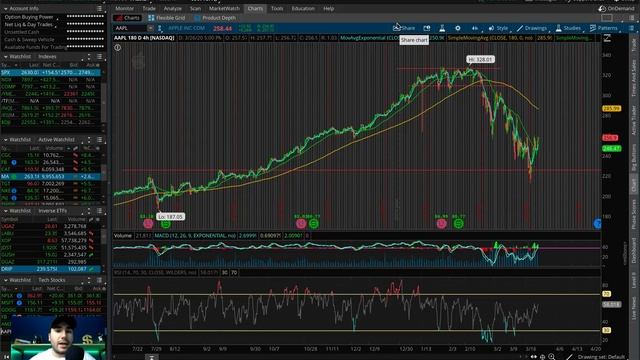640x360 pixels.
Task: Open the Tools tab
Action: pos(277,8)
